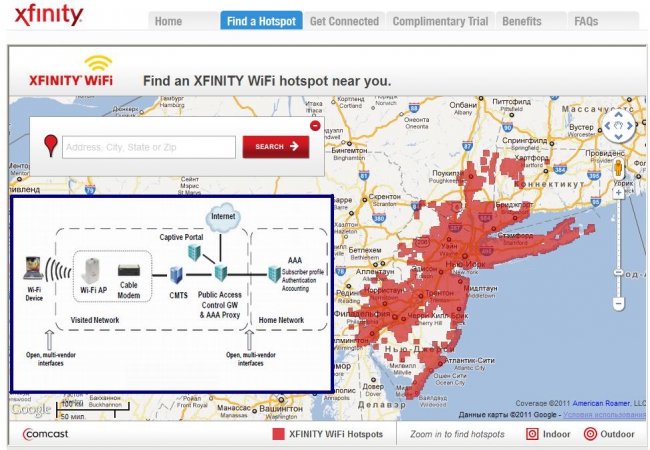Click the red map pin icon

[51, 145]
